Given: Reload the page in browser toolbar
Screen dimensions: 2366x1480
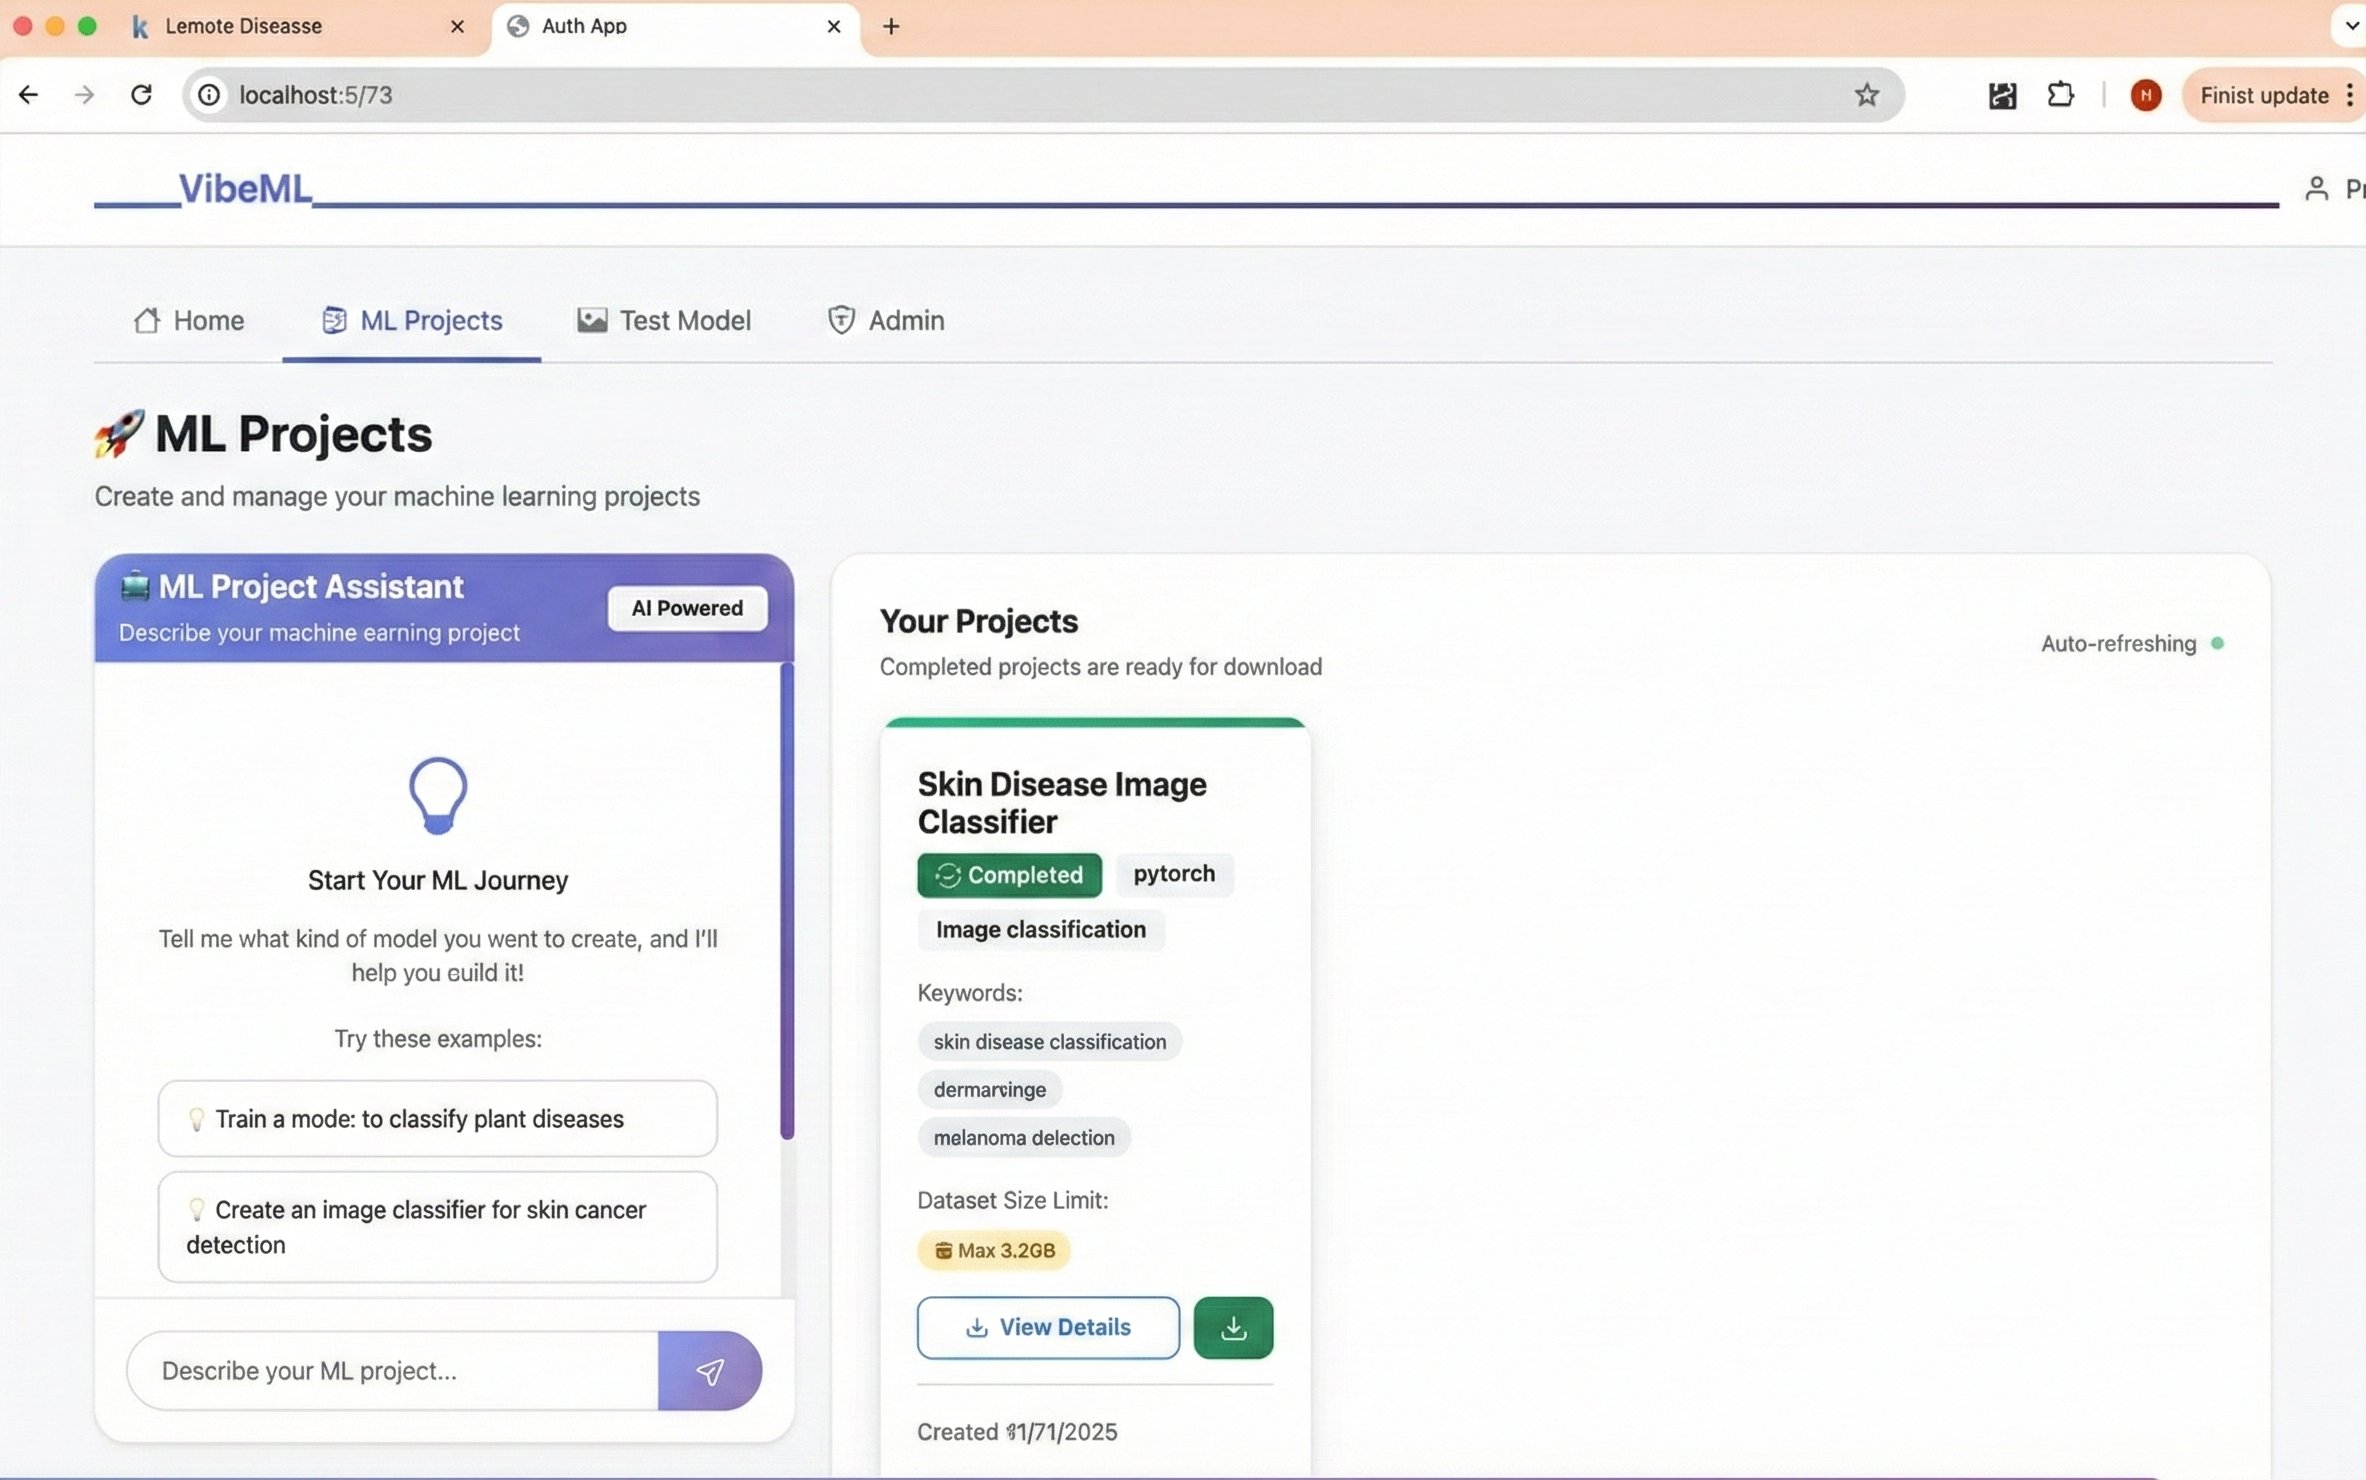Looking at the screenshot, I should (141, 95).
